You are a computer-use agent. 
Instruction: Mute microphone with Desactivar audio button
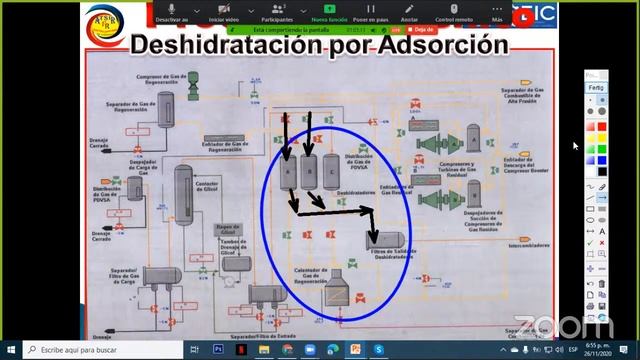[x=172, y=13]
